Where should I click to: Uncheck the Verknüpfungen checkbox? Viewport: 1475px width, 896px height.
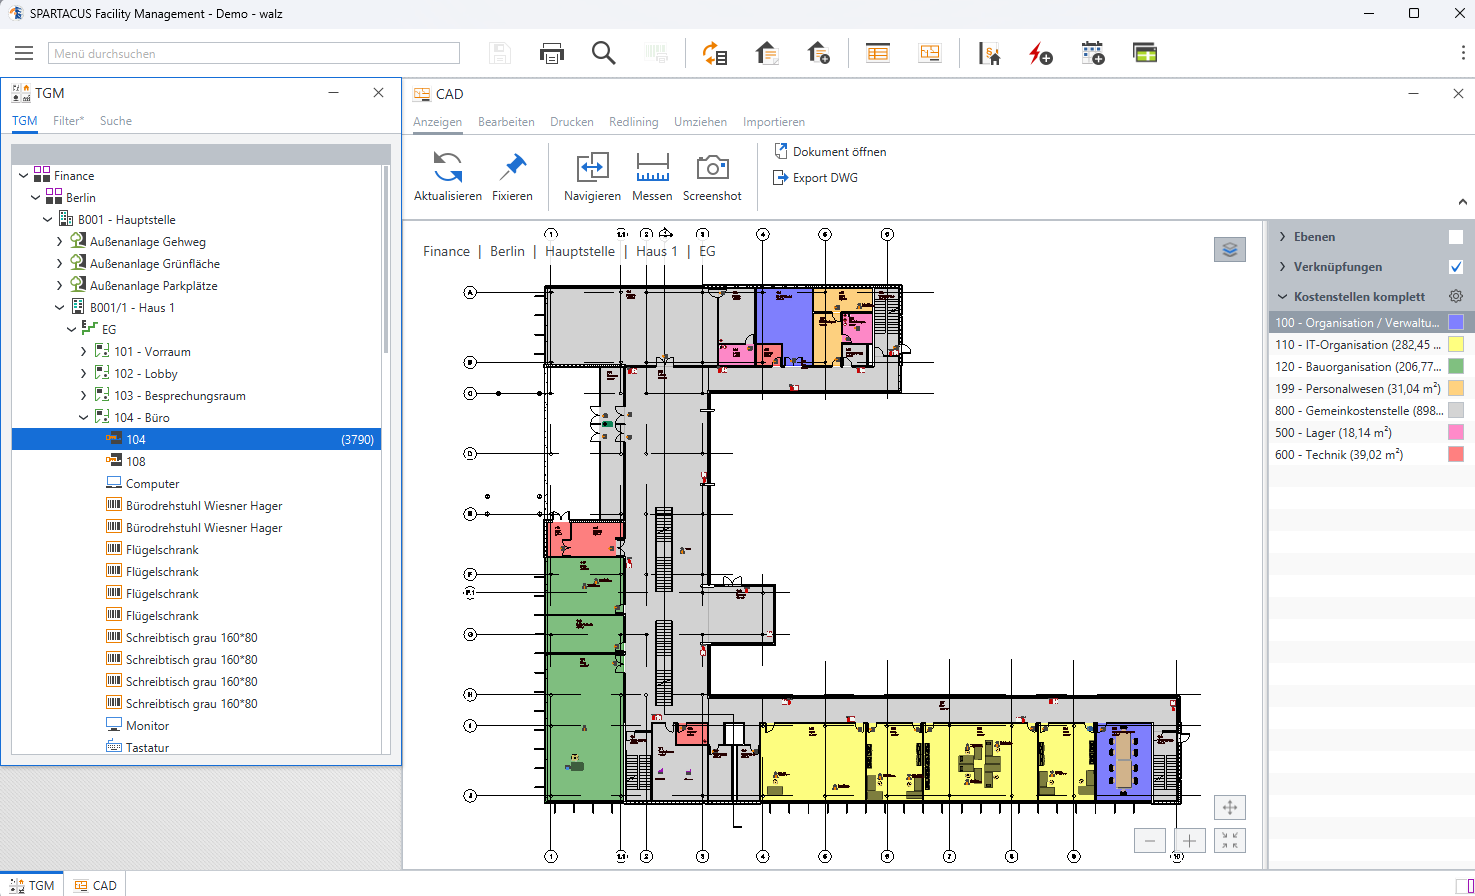tap(1456, 267)
